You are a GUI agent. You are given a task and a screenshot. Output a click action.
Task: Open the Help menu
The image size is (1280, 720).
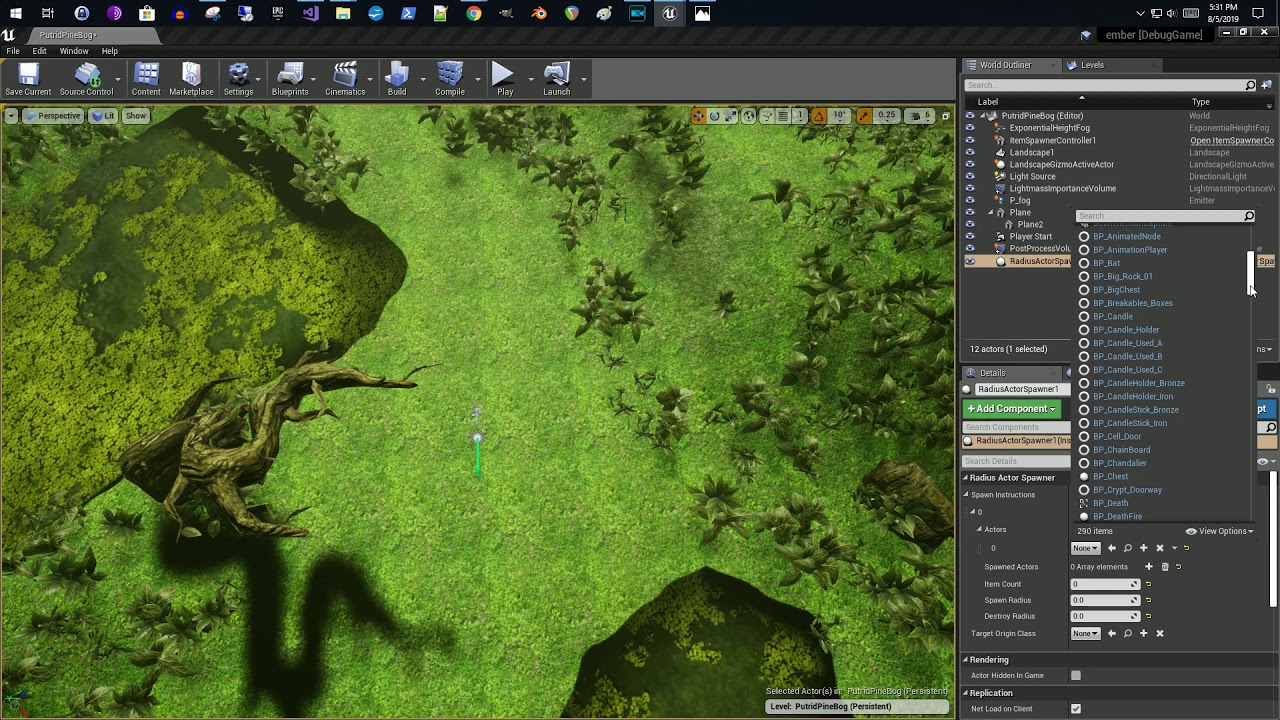109,51
